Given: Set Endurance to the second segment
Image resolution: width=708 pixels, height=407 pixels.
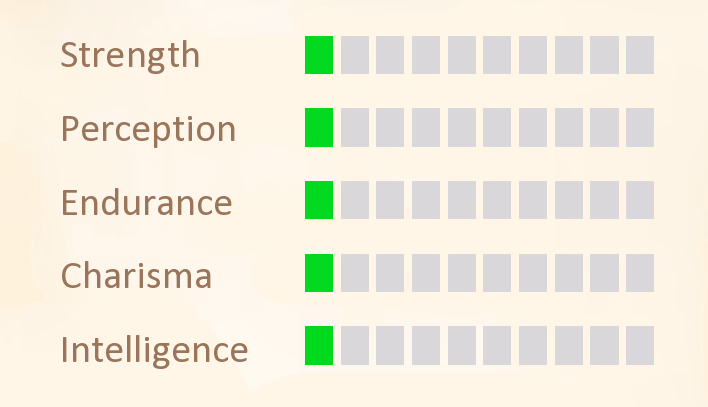Looking at the screenshot, I should click(354, 200).
